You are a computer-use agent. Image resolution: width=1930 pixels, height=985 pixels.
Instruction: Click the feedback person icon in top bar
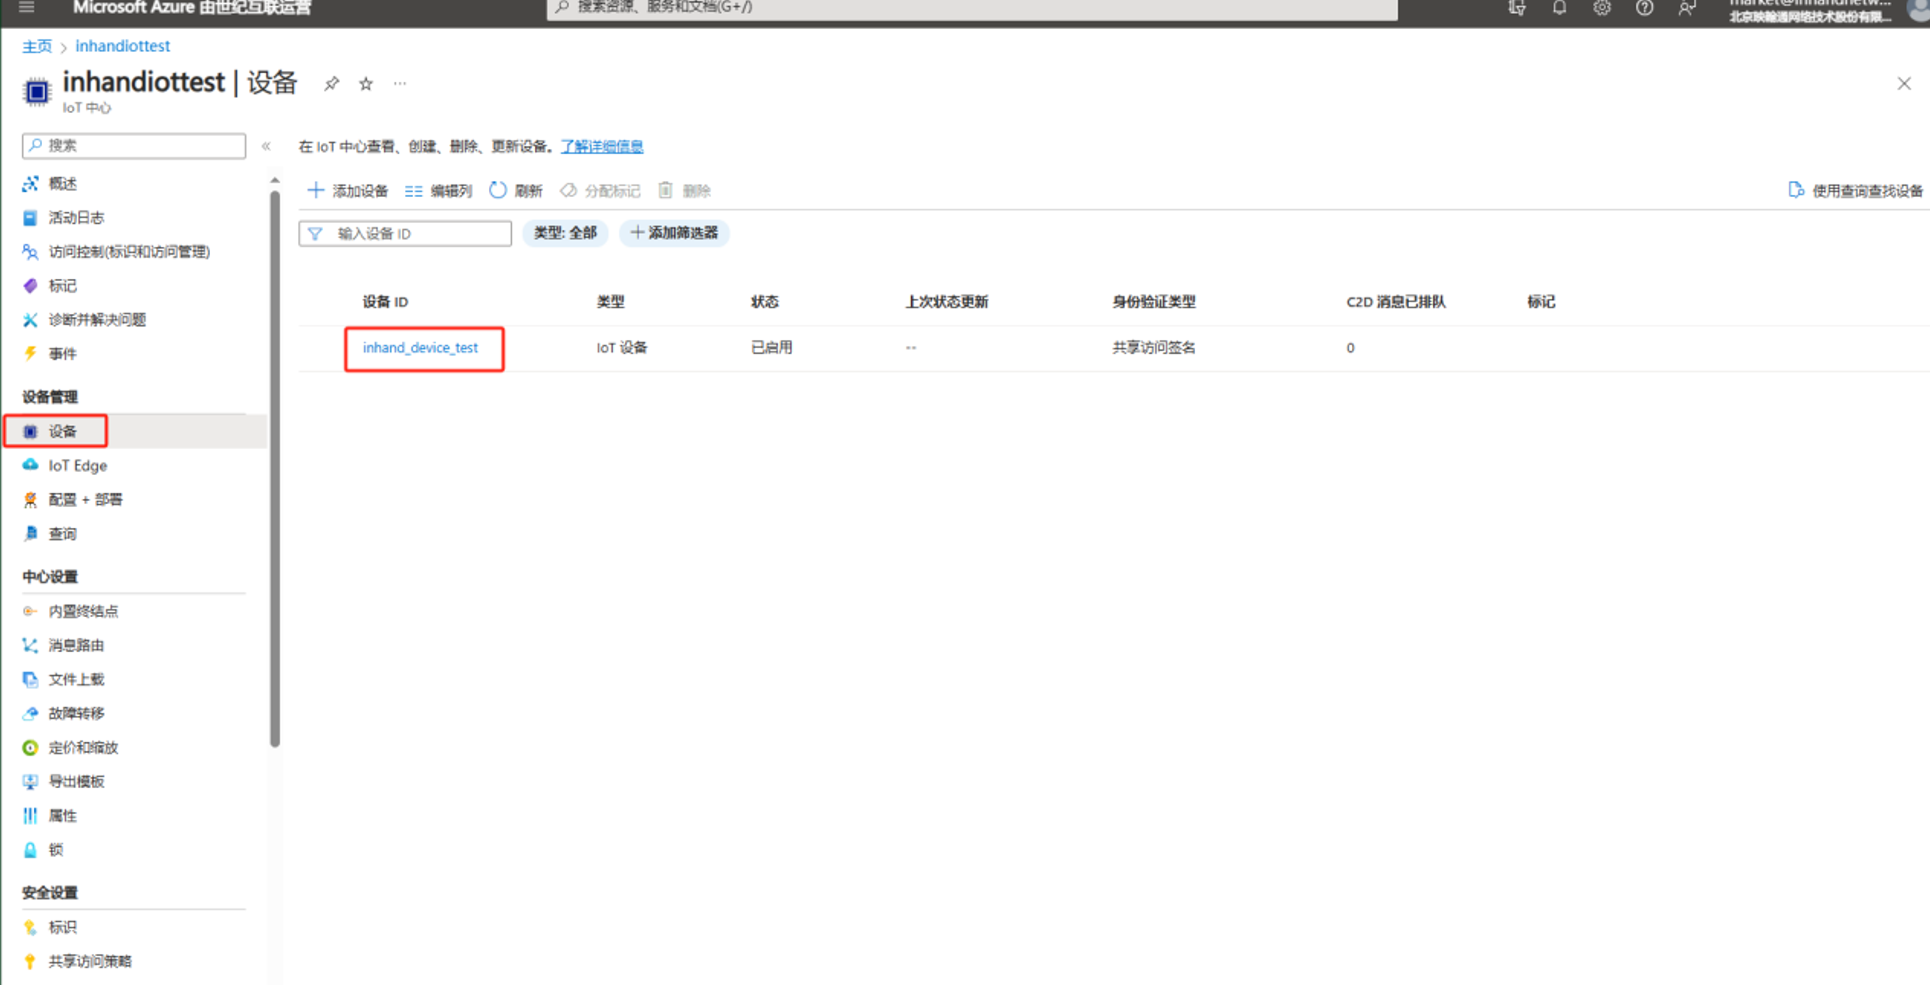(x=1687, y=8)
